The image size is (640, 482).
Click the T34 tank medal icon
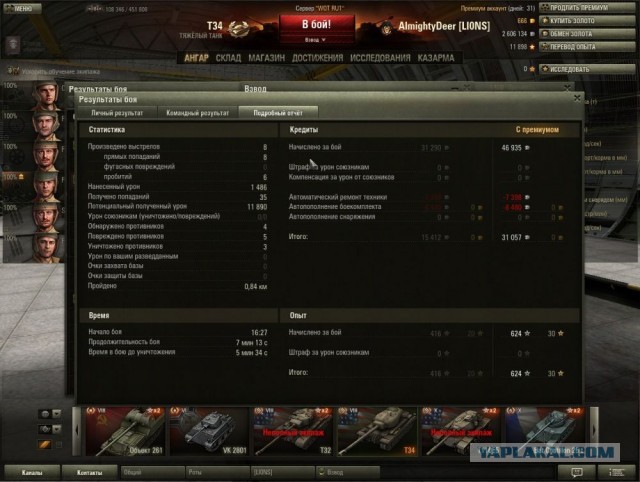tap(238, 29)
